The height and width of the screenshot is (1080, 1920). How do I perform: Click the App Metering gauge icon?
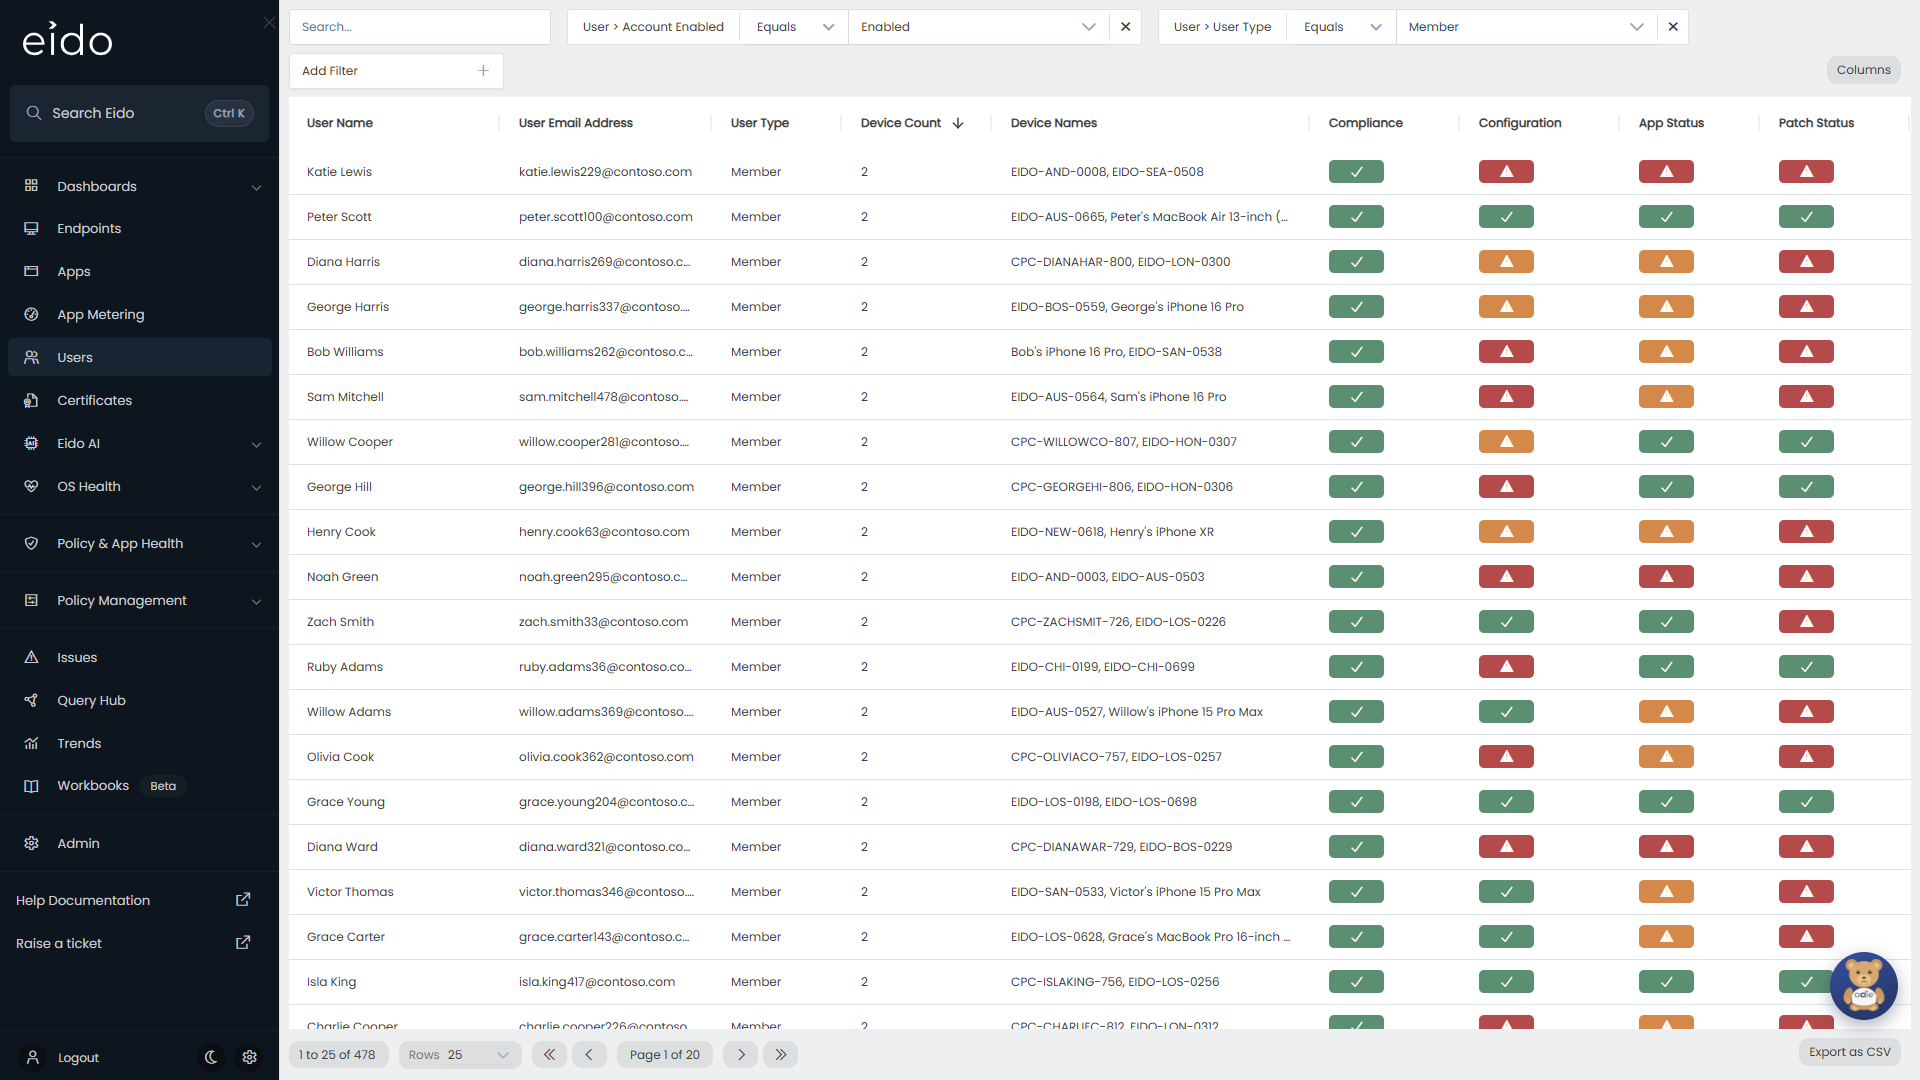click(31, 314)
